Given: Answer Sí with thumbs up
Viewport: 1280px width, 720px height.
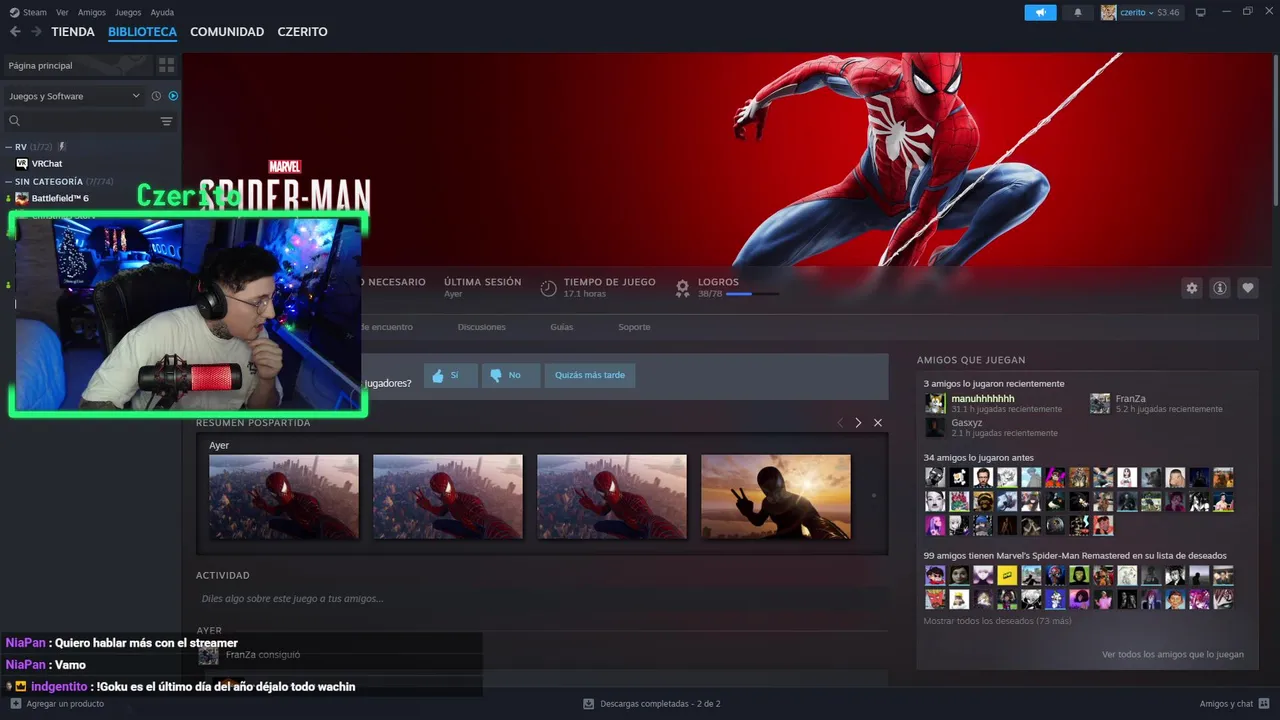Looking at the screenshot, I should pos(450,375).
